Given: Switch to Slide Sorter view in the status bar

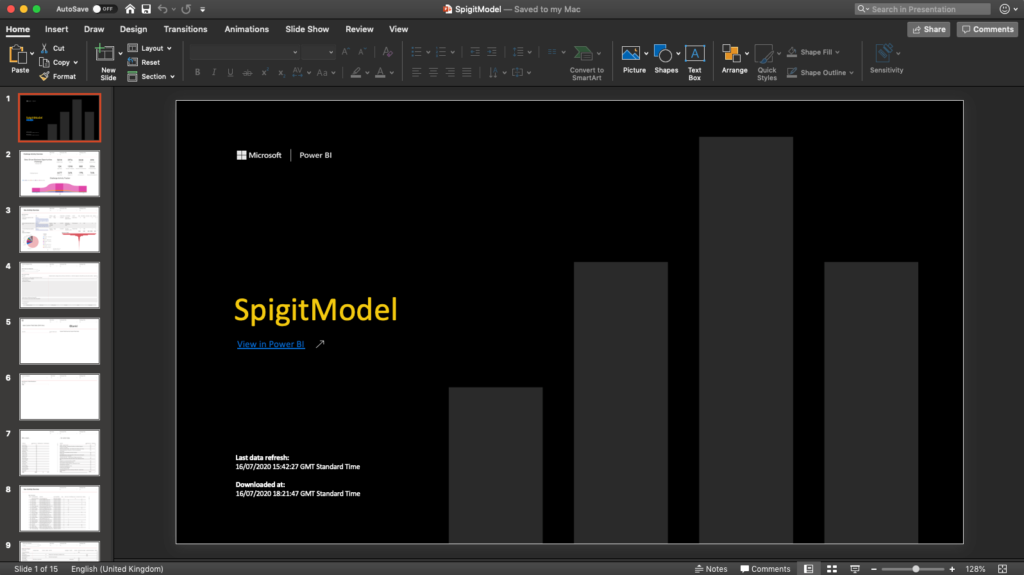Looking at the screenshot, I should coord(831,569).
